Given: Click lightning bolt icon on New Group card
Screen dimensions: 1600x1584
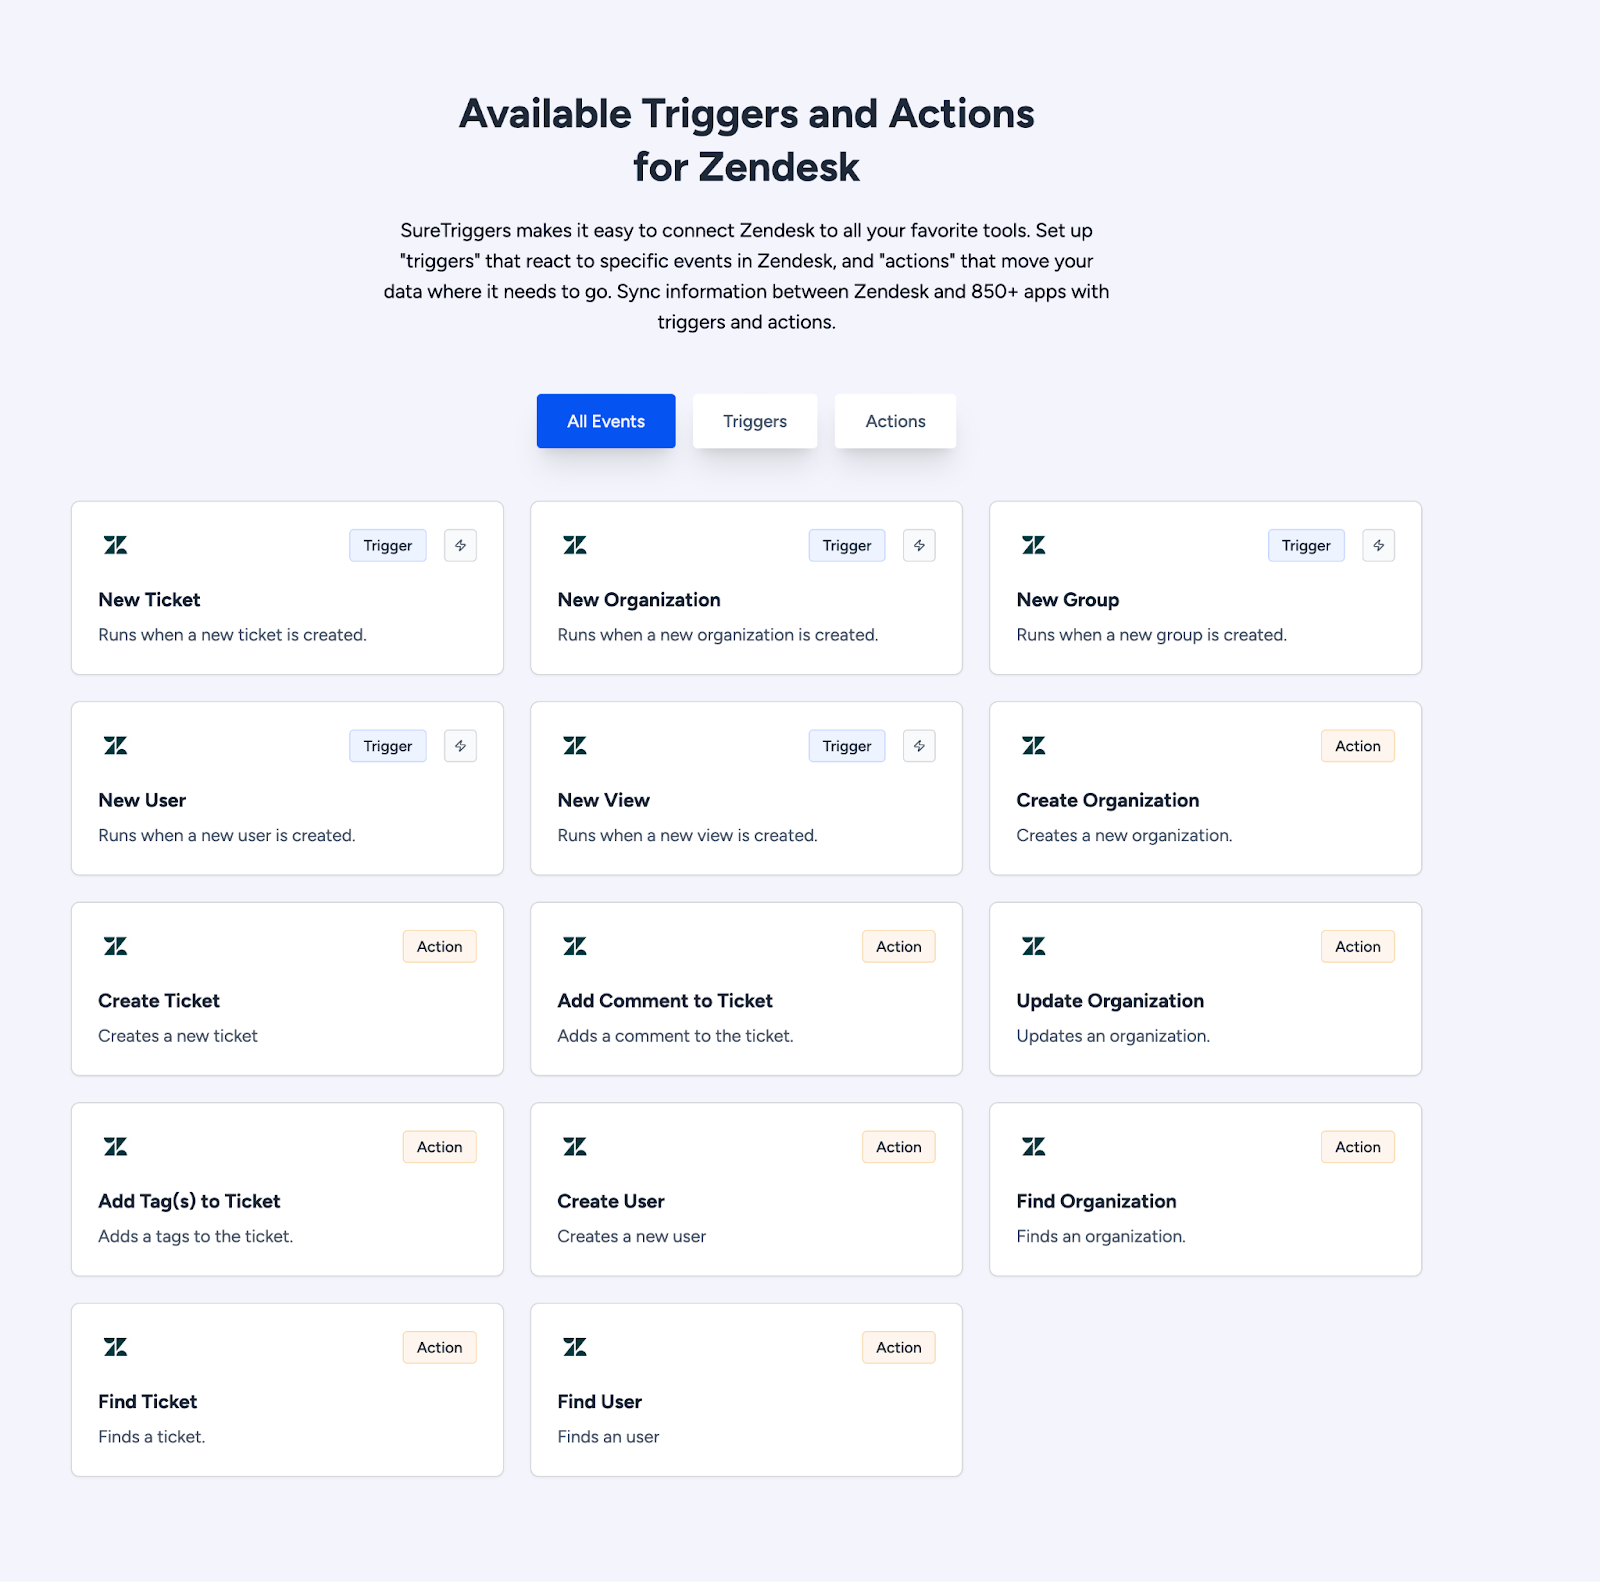Looking at the screenshot, I should pos(1378,545).
